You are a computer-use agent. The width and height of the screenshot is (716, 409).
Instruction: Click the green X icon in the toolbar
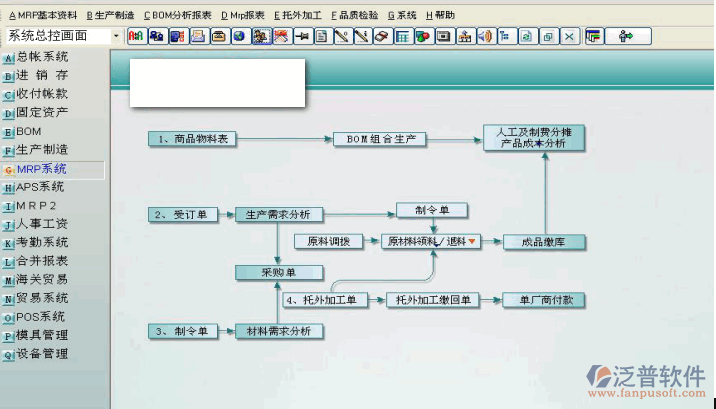click(569, 36)
